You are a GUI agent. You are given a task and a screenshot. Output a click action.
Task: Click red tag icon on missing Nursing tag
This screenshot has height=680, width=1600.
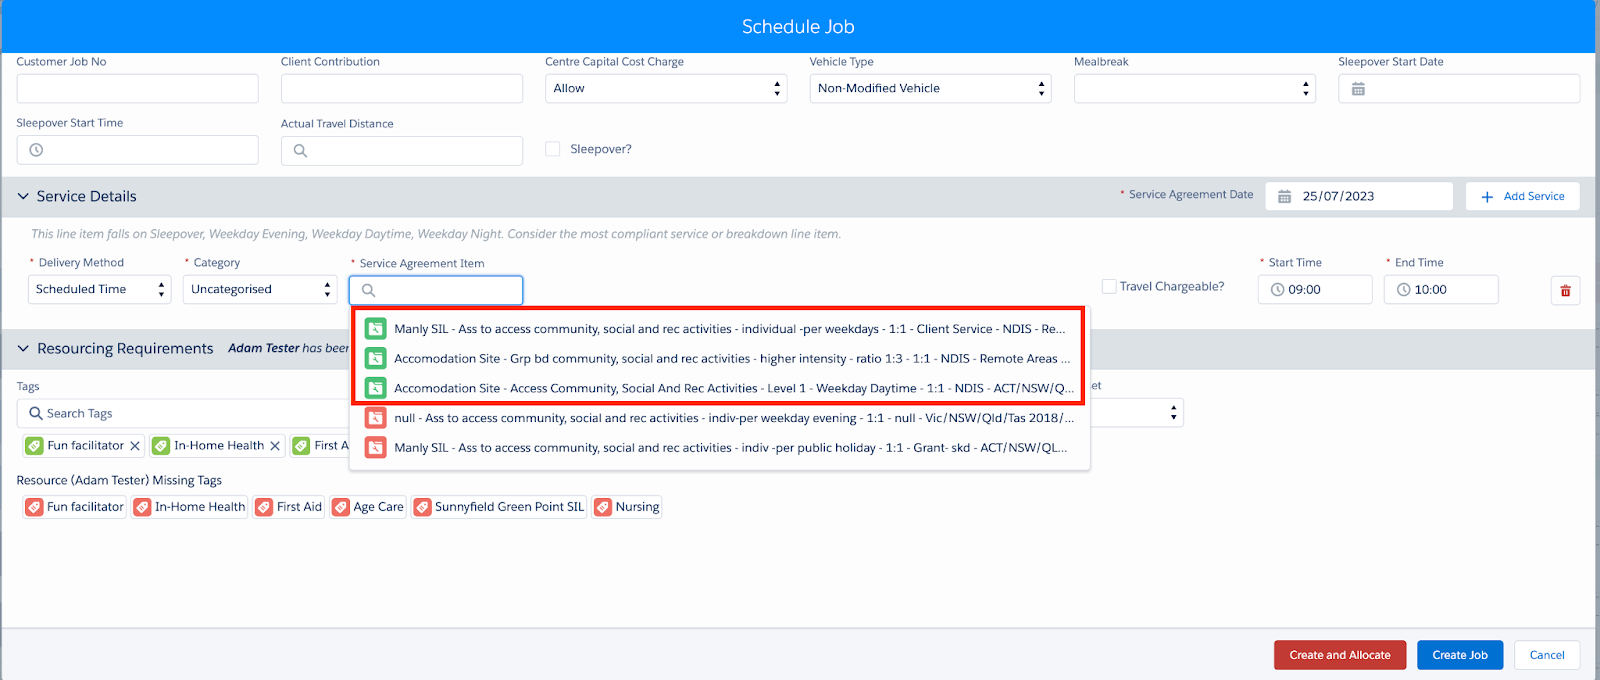(x=603, y=507)
